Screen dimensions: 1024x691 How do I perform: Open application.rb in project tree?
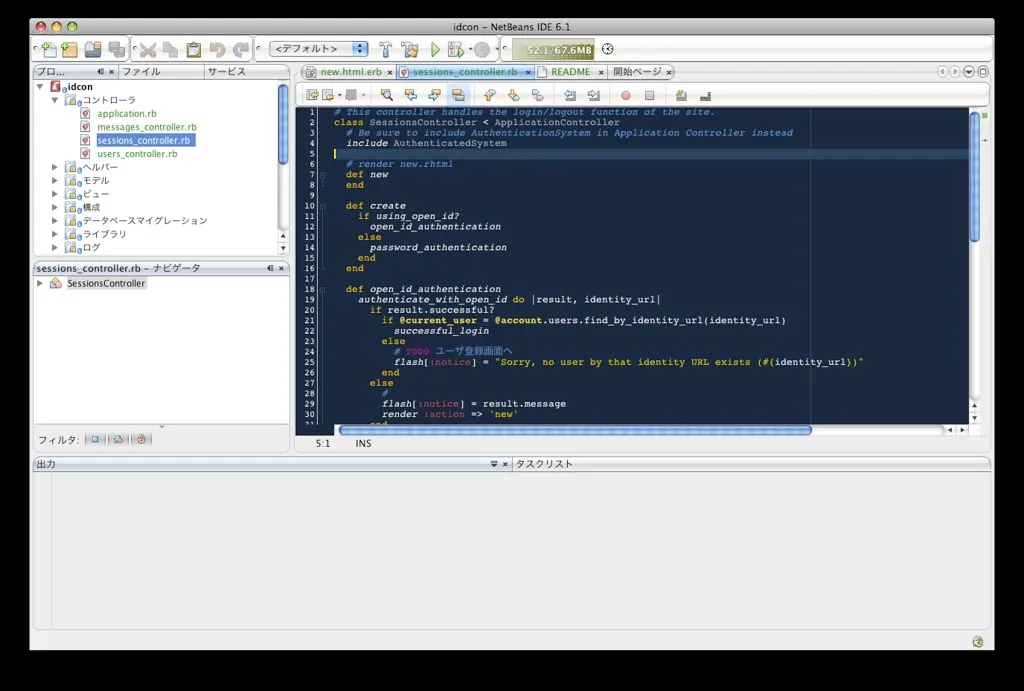[127, 114]
